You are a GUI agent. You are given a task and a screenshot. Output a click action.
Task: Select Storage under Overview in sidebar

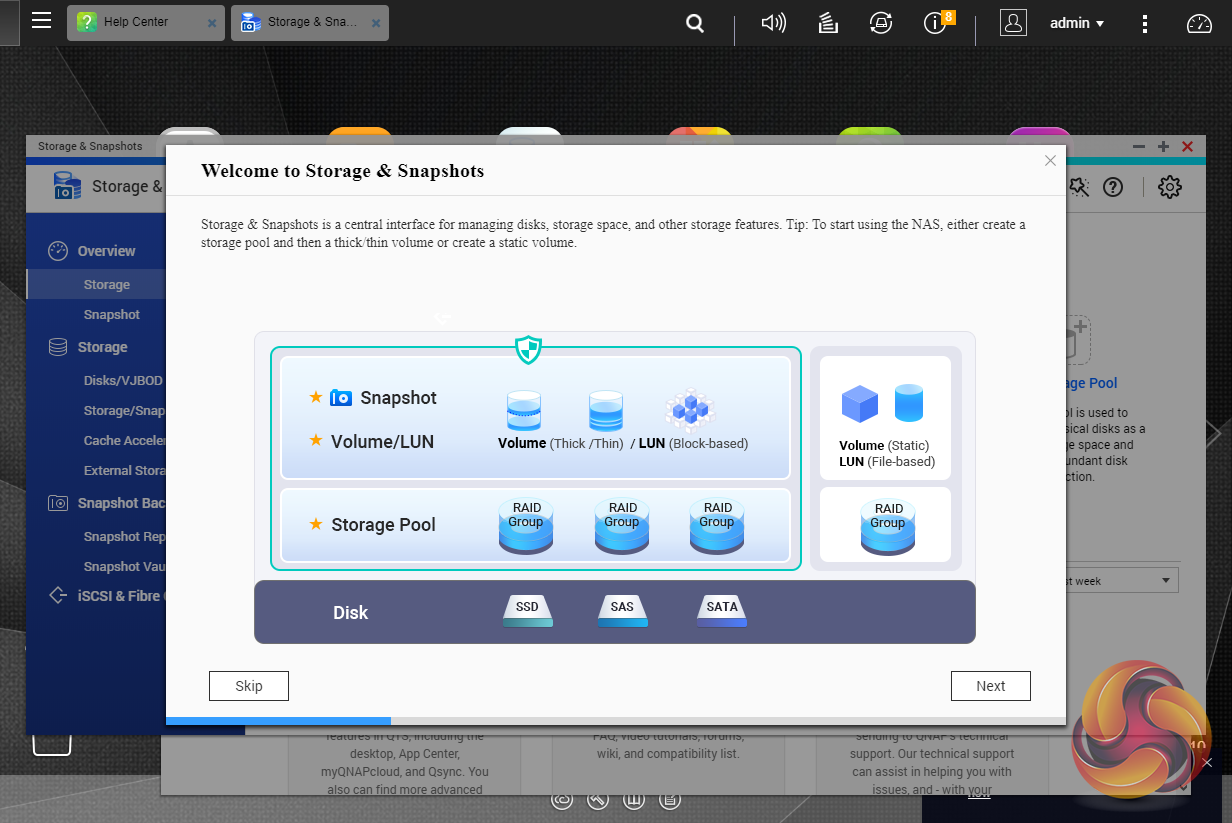(107, 285)
